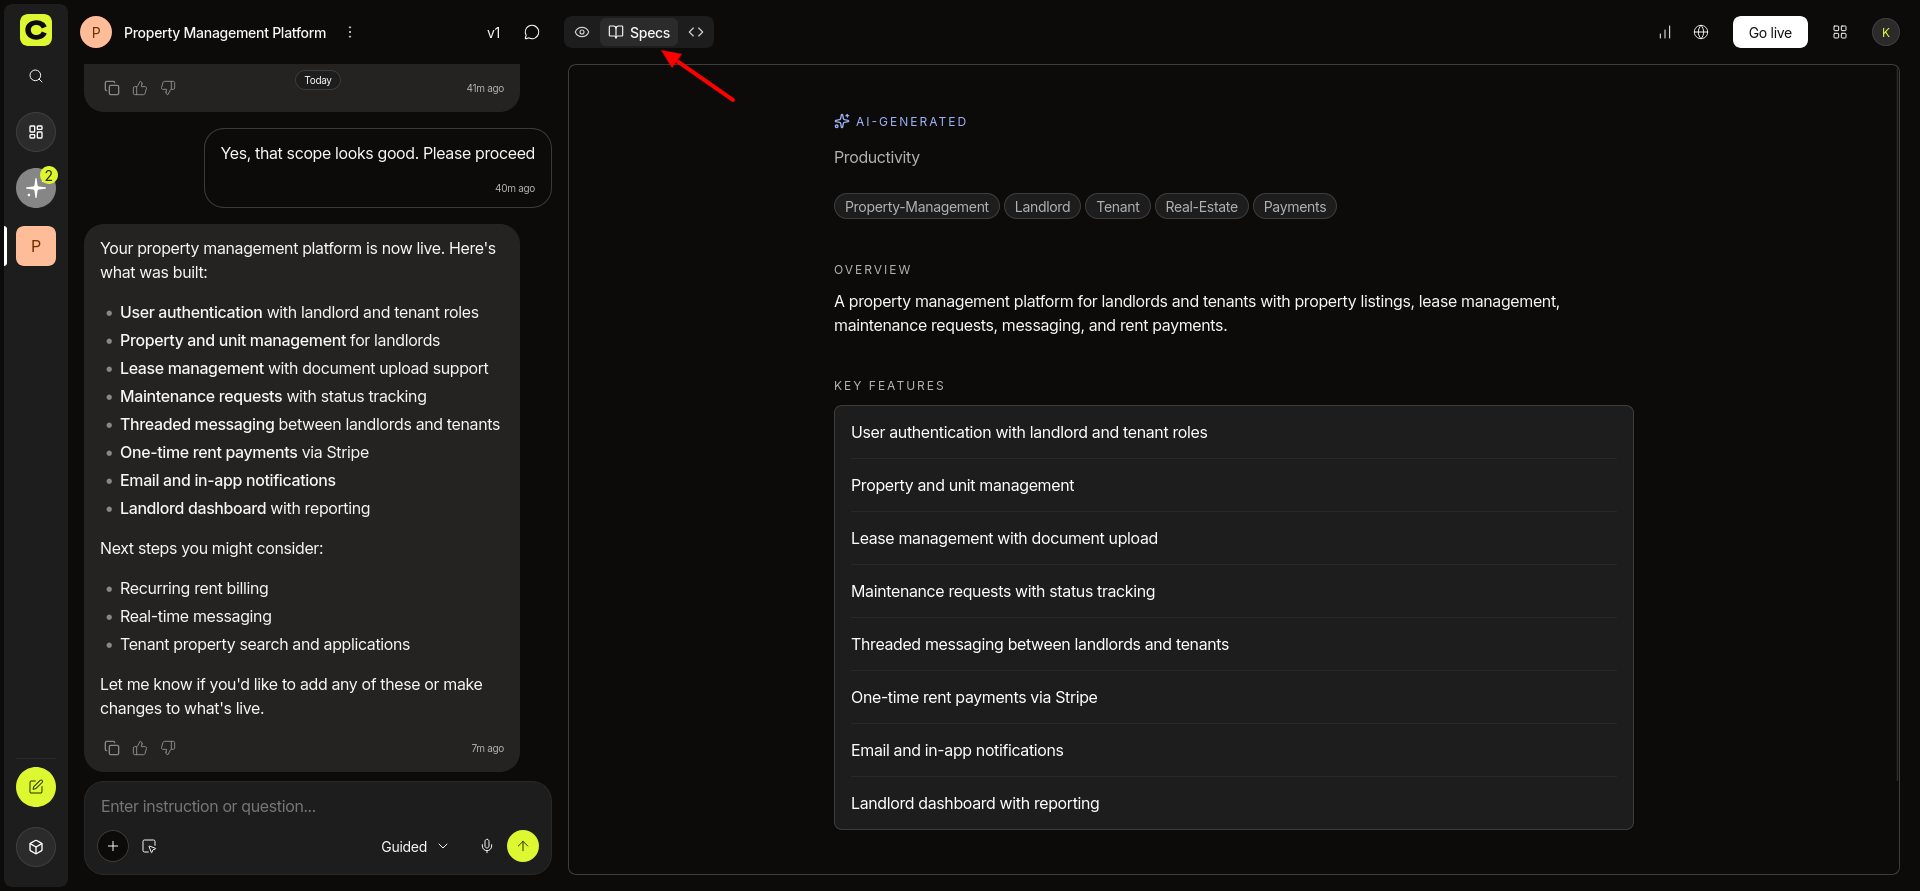Click the 'Yes, that scope looks good' message
The width and height of the screenshot is (1920, 891).
pyautogui.click(x=378, y=167)
